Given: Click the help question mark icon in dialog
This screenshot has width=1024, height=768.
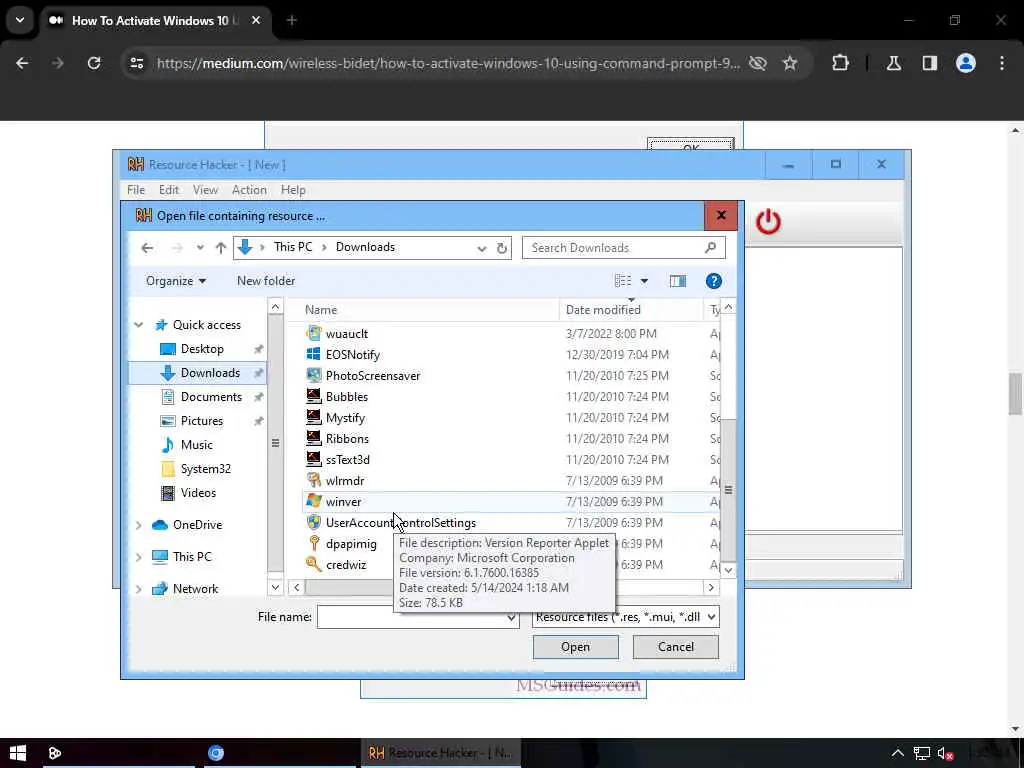Looking at the screenshot, I should coord(714,281).
